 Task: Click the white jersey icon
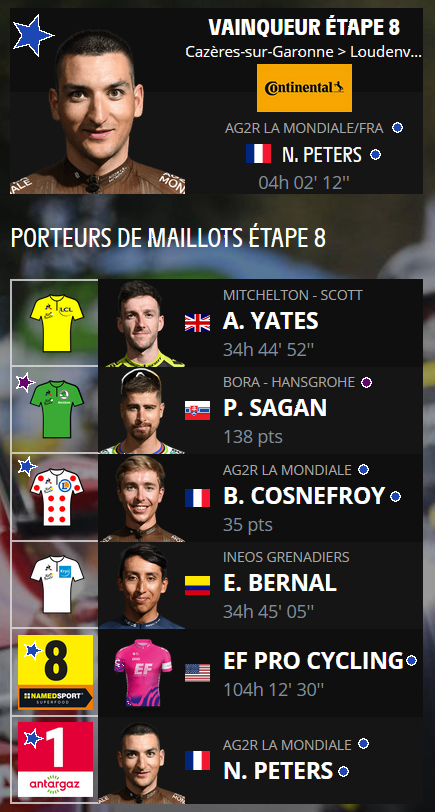click(56, 584)
